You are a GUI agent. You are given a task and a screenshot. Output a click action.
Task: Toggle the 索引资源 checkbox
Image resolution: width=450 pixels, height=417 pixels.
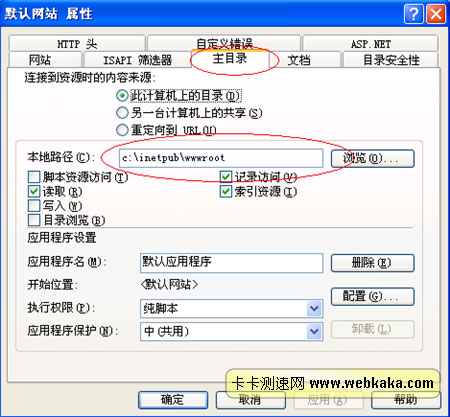[226, 191]
